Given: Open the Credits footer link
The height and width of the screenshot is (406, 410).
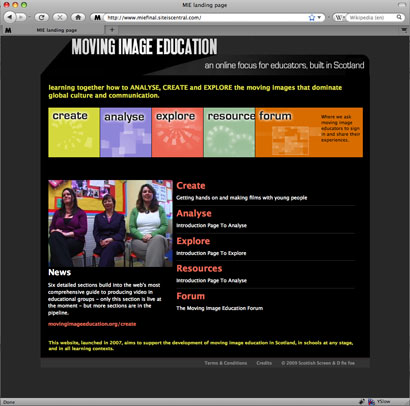Looking at the screenshot, I should coord(264,363).
